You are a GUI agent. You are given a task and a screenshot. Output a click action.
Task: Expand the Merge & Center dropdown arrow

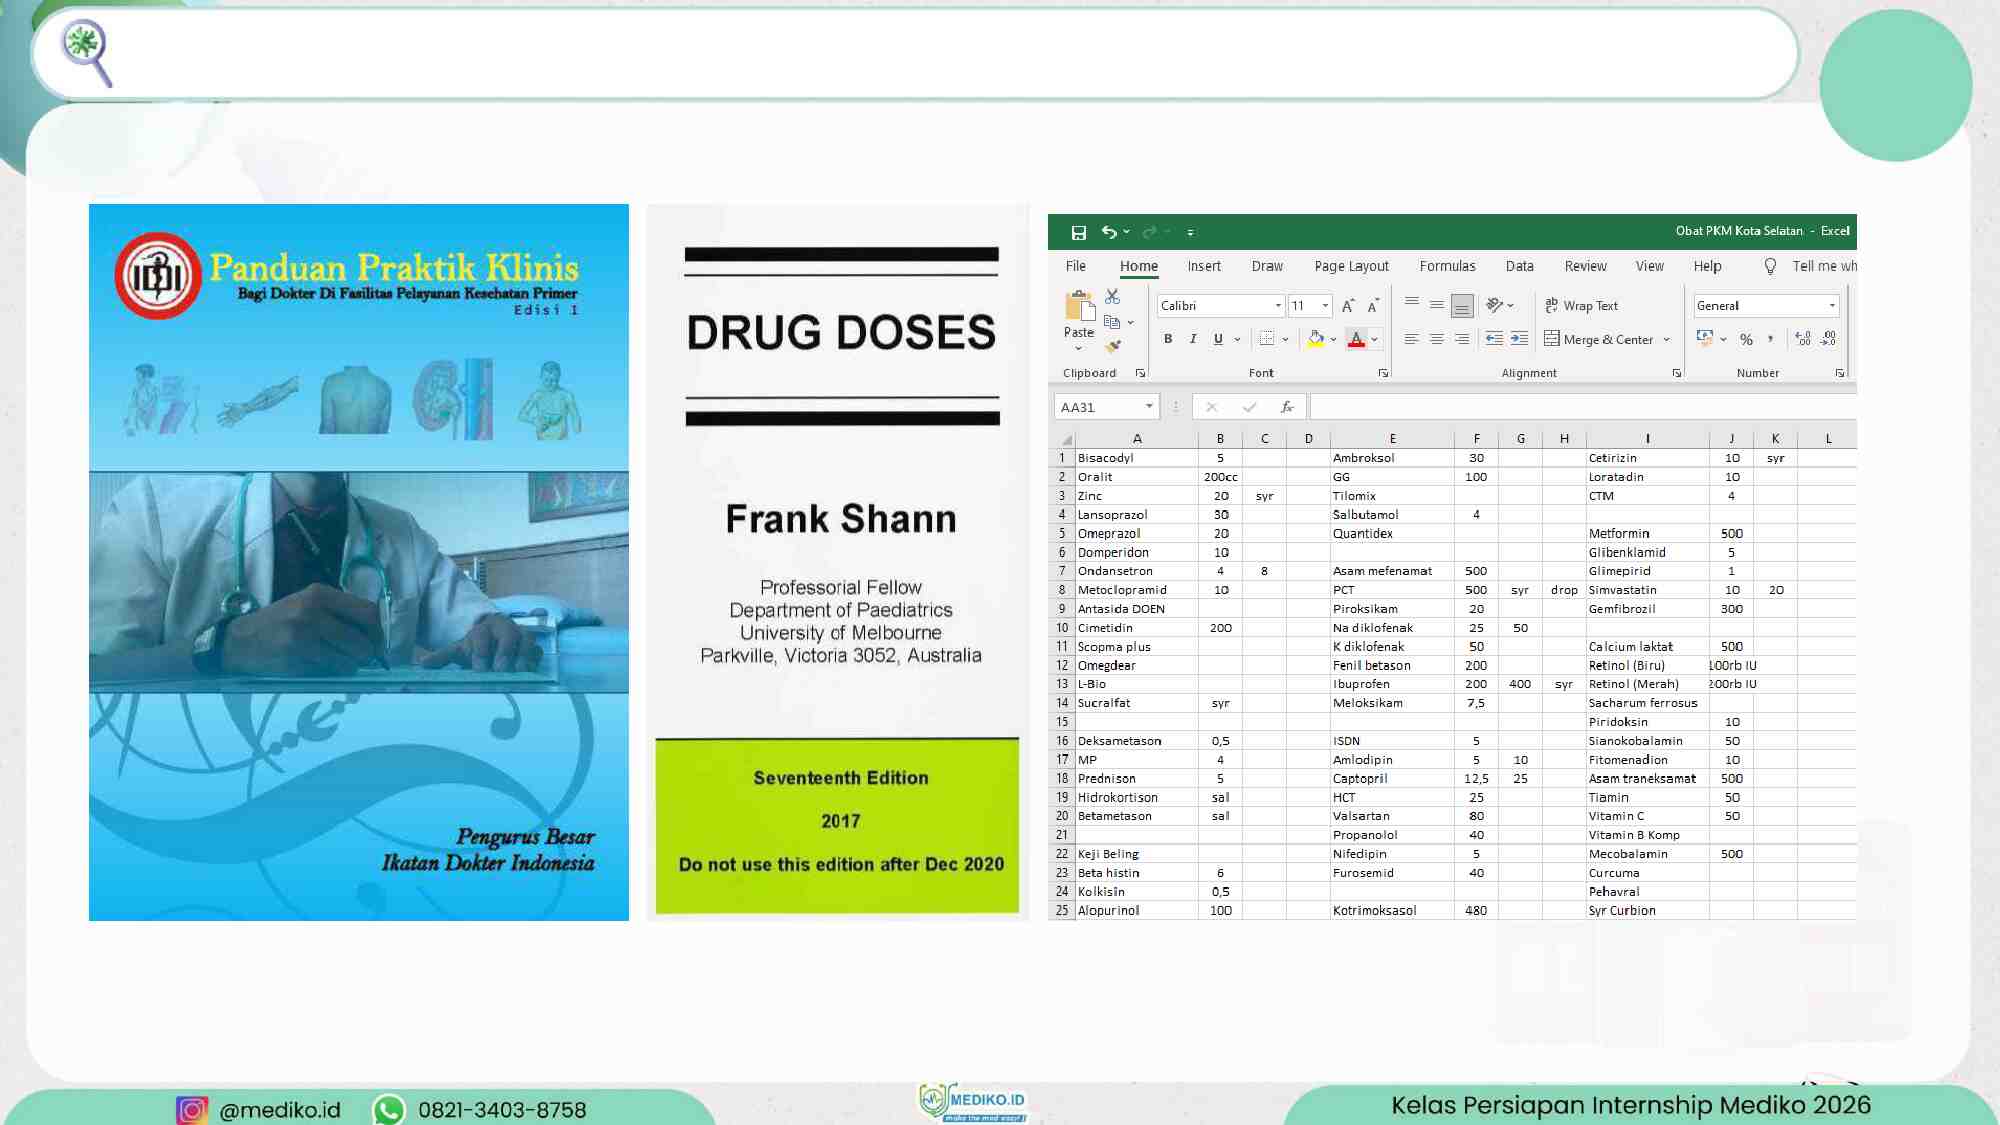[x=1667, y=340]
